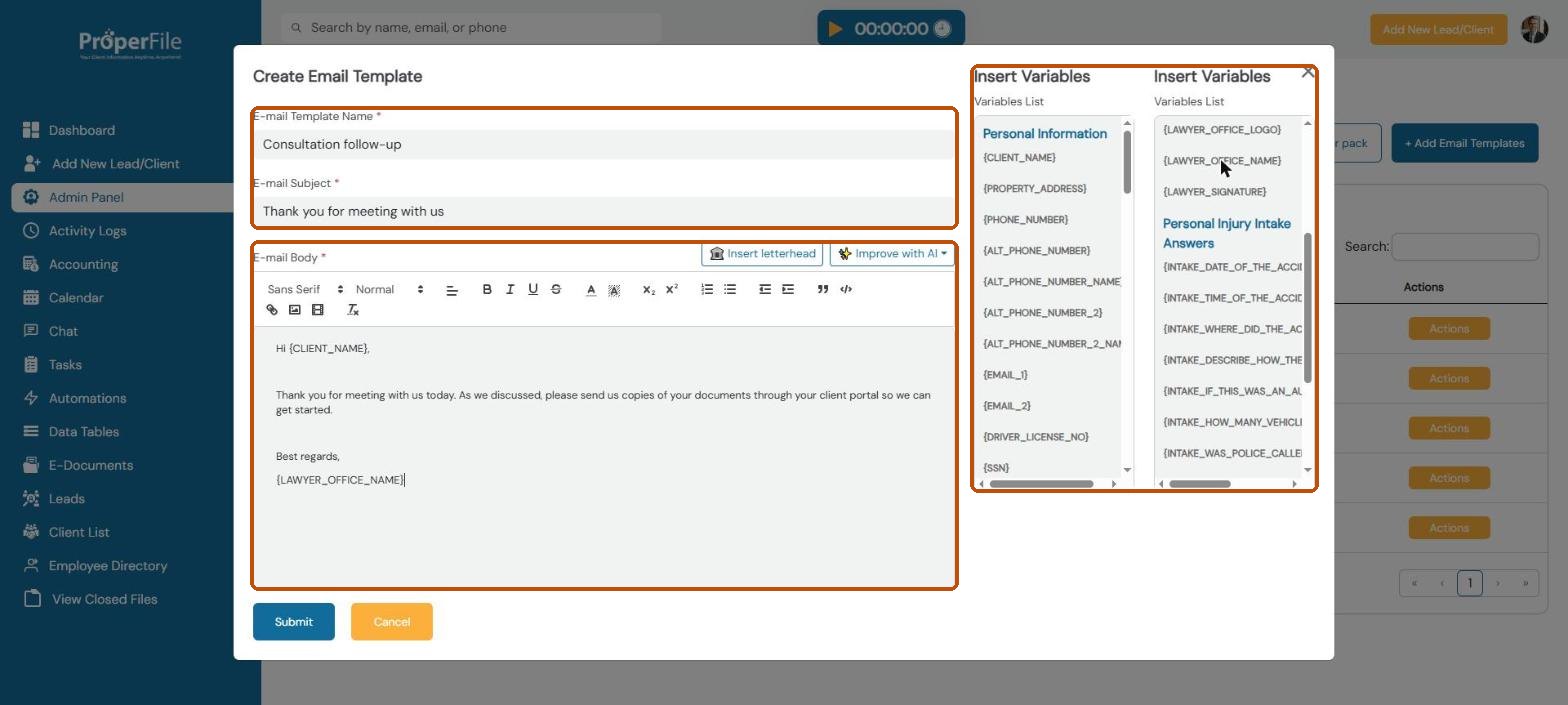
Task: Open Calendar in the sidebar
Action: point(76,298)
